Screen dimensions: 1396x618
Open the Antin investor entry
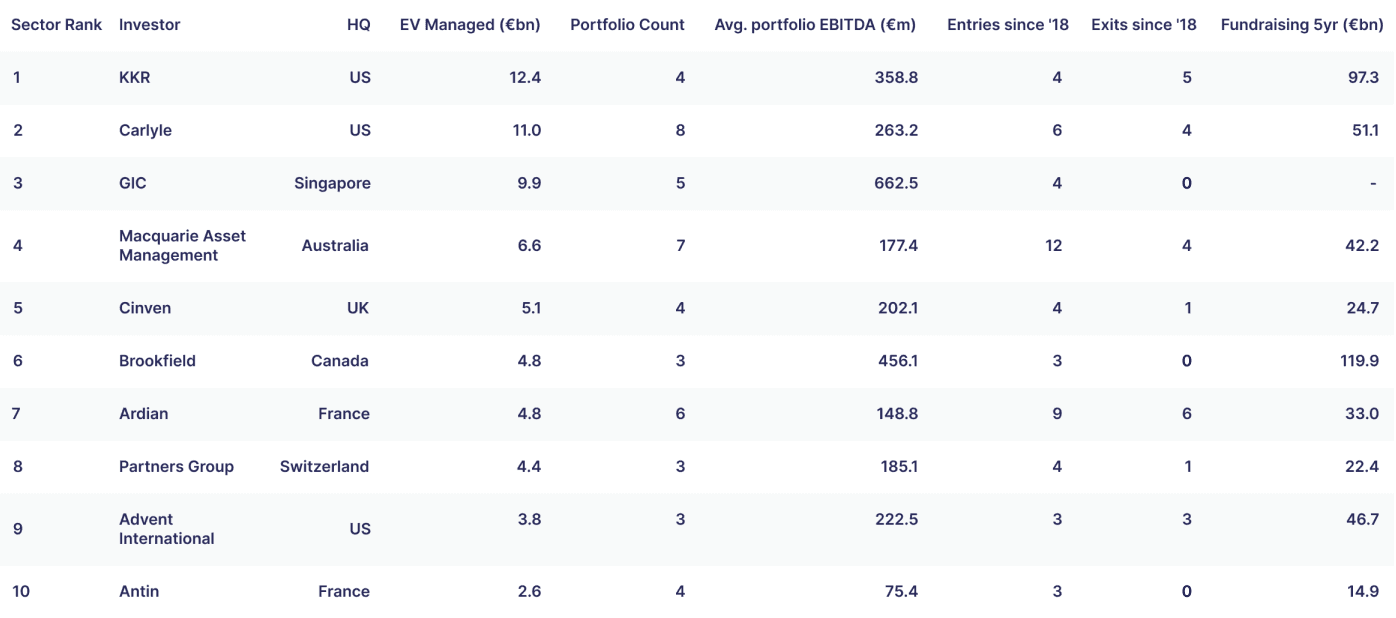point(139,591)
